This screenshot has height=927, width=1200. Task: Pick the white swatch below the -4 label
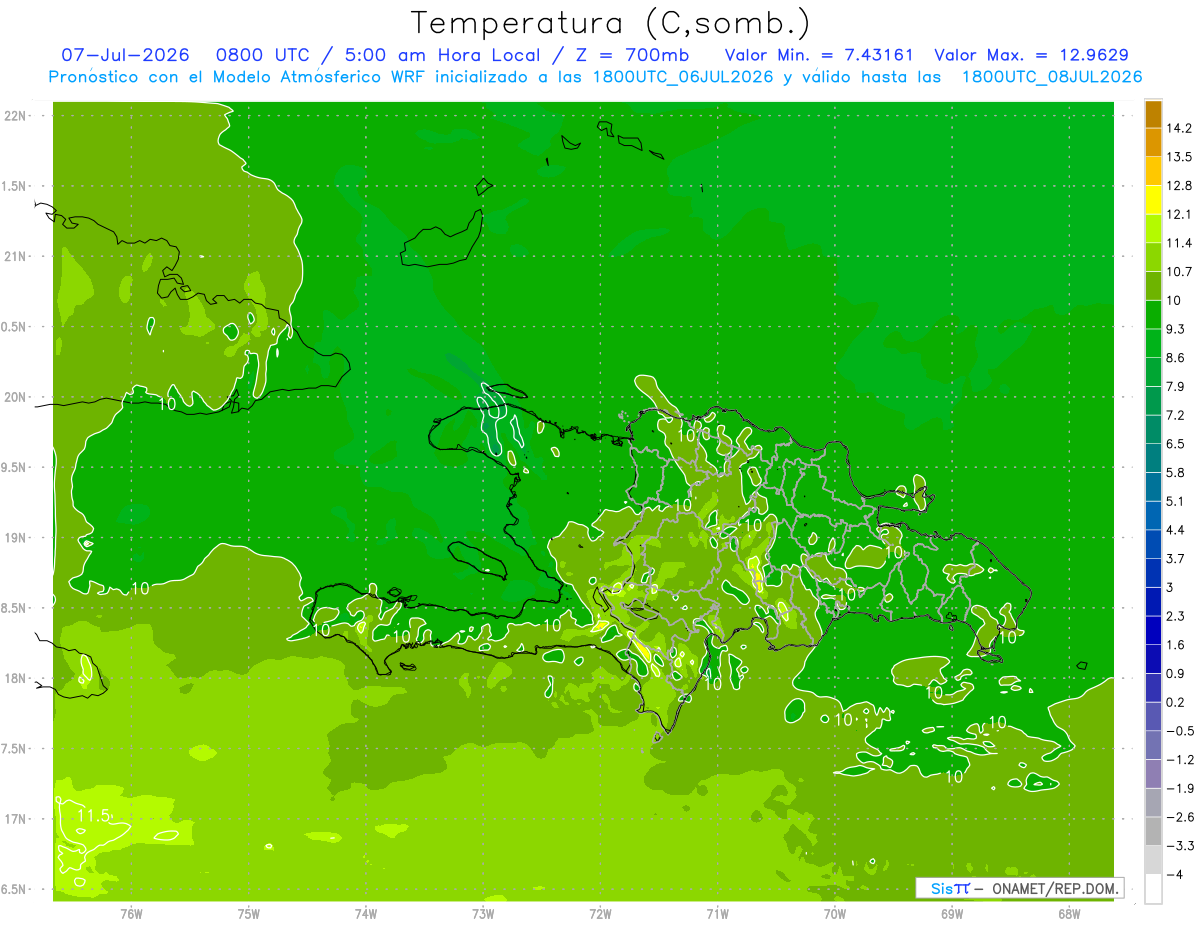(x=1153, y=889)
